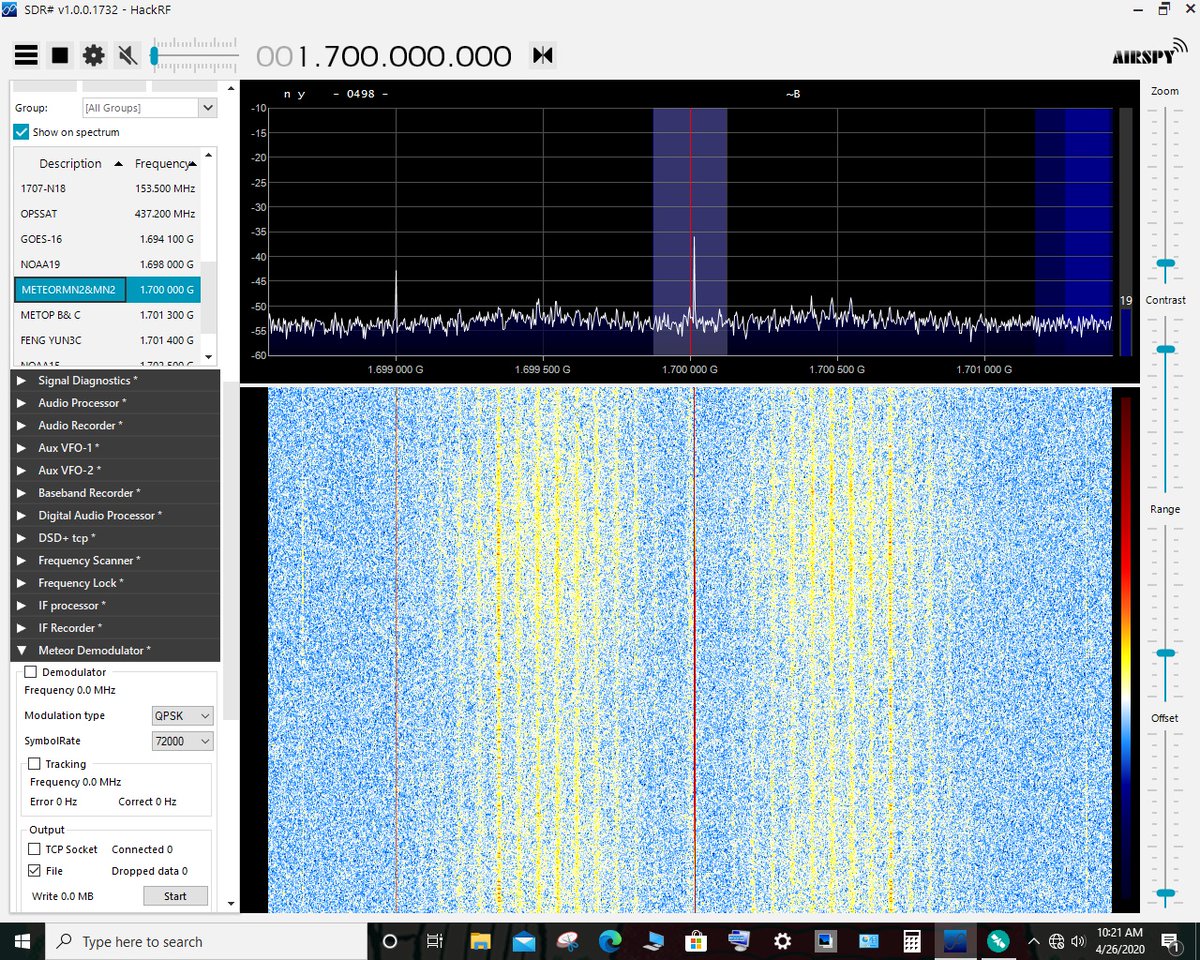Open the notification center icon
Screen dimensions: 1200x960
click(1169, 941)
